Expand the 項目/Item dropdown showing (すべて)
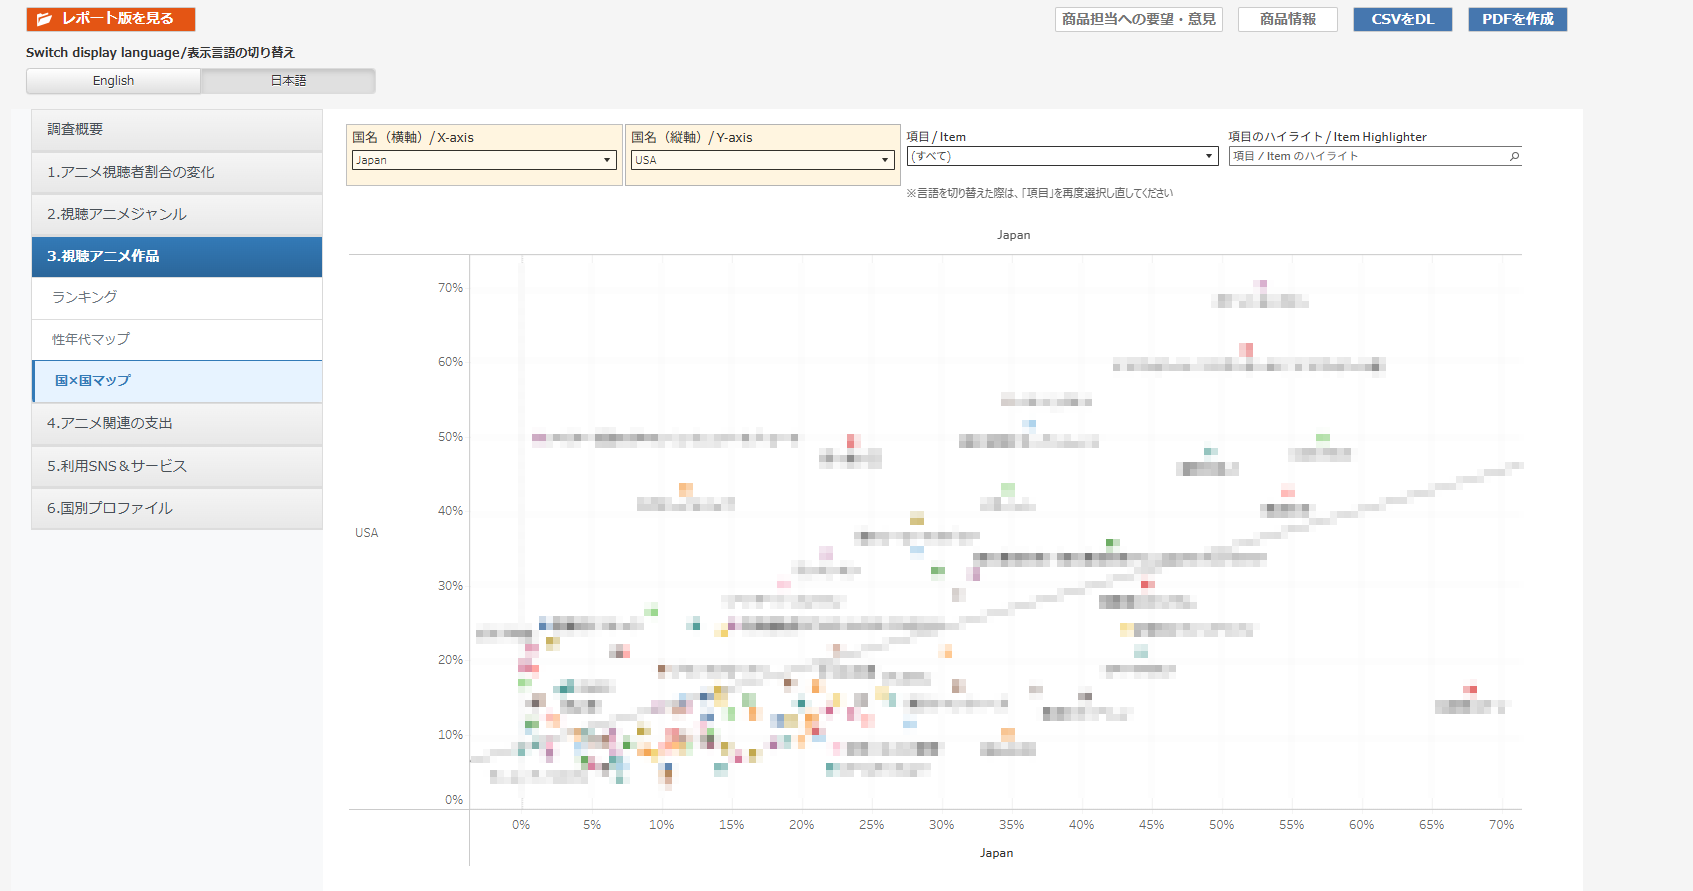The width and height of the screenshot is (1693, 891). click(x=1062, y=156)
